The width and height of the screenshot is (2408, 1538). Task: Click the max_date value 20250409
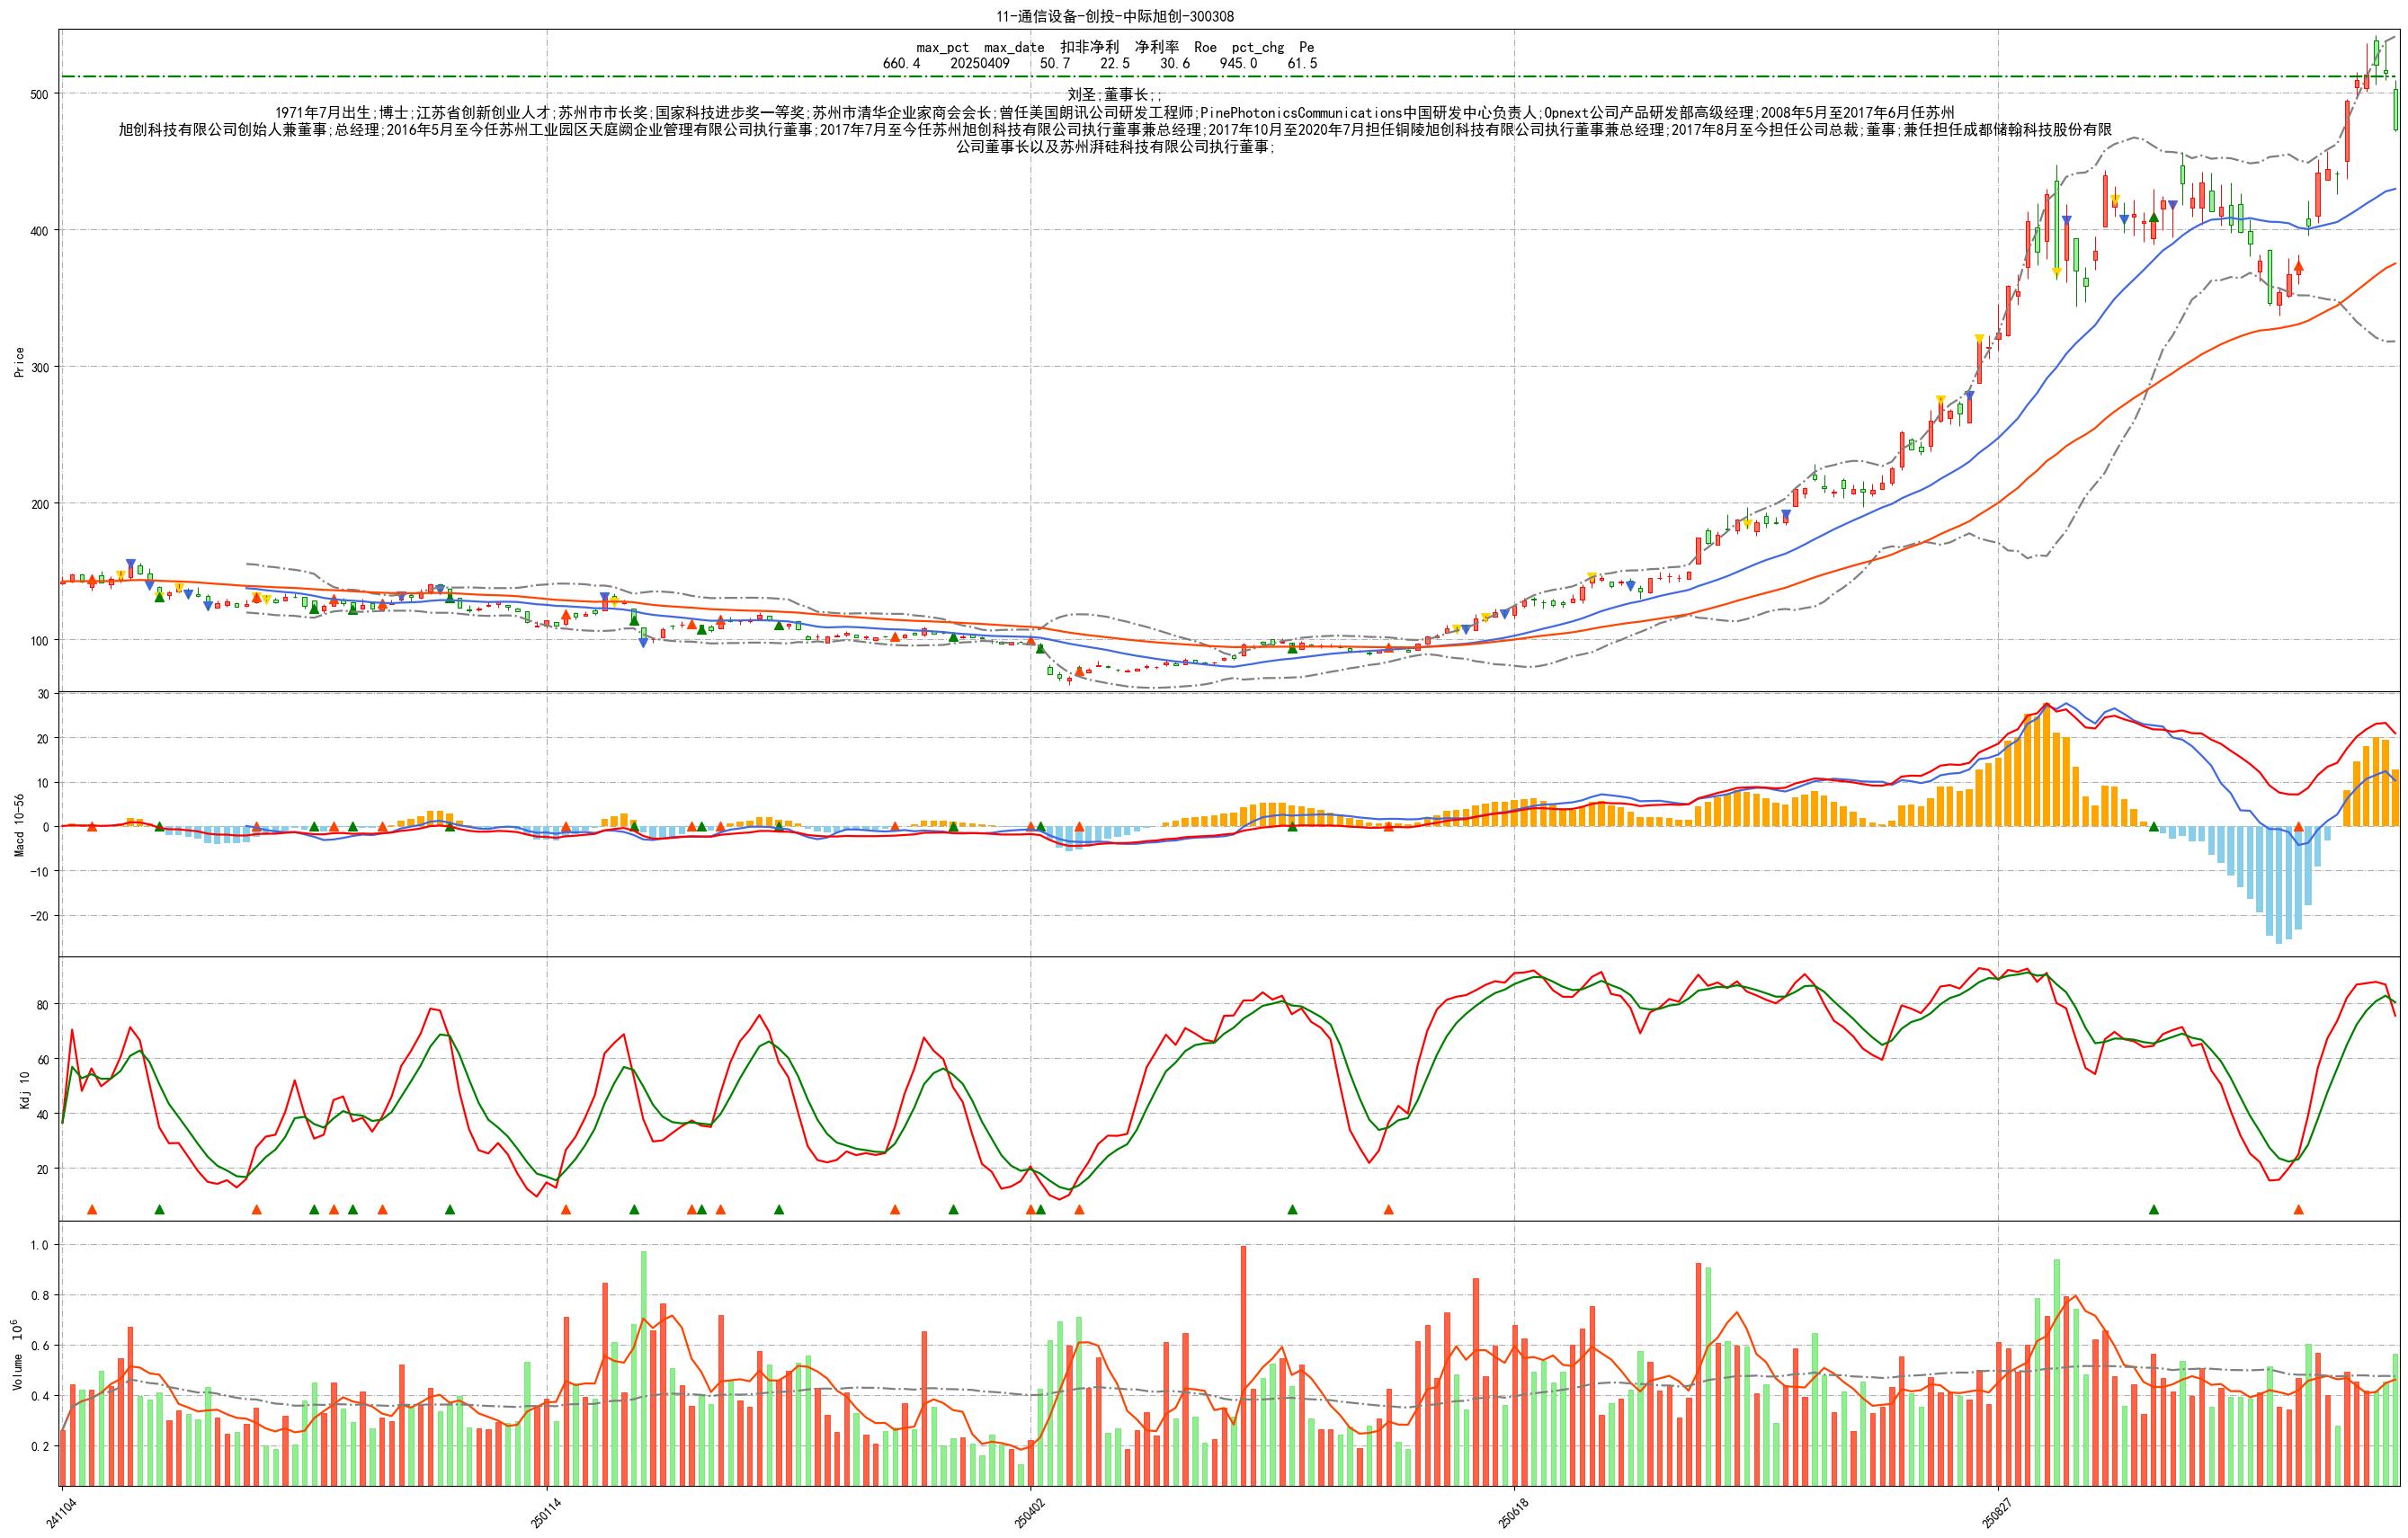(979, 63)
